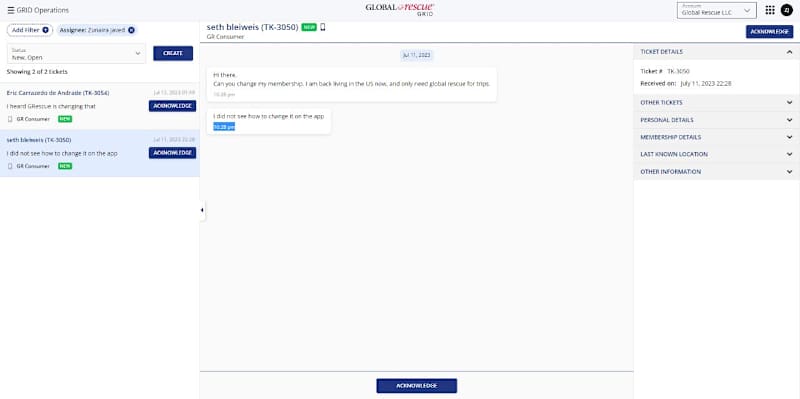Open the Status filter dropdown

(77, 54)
